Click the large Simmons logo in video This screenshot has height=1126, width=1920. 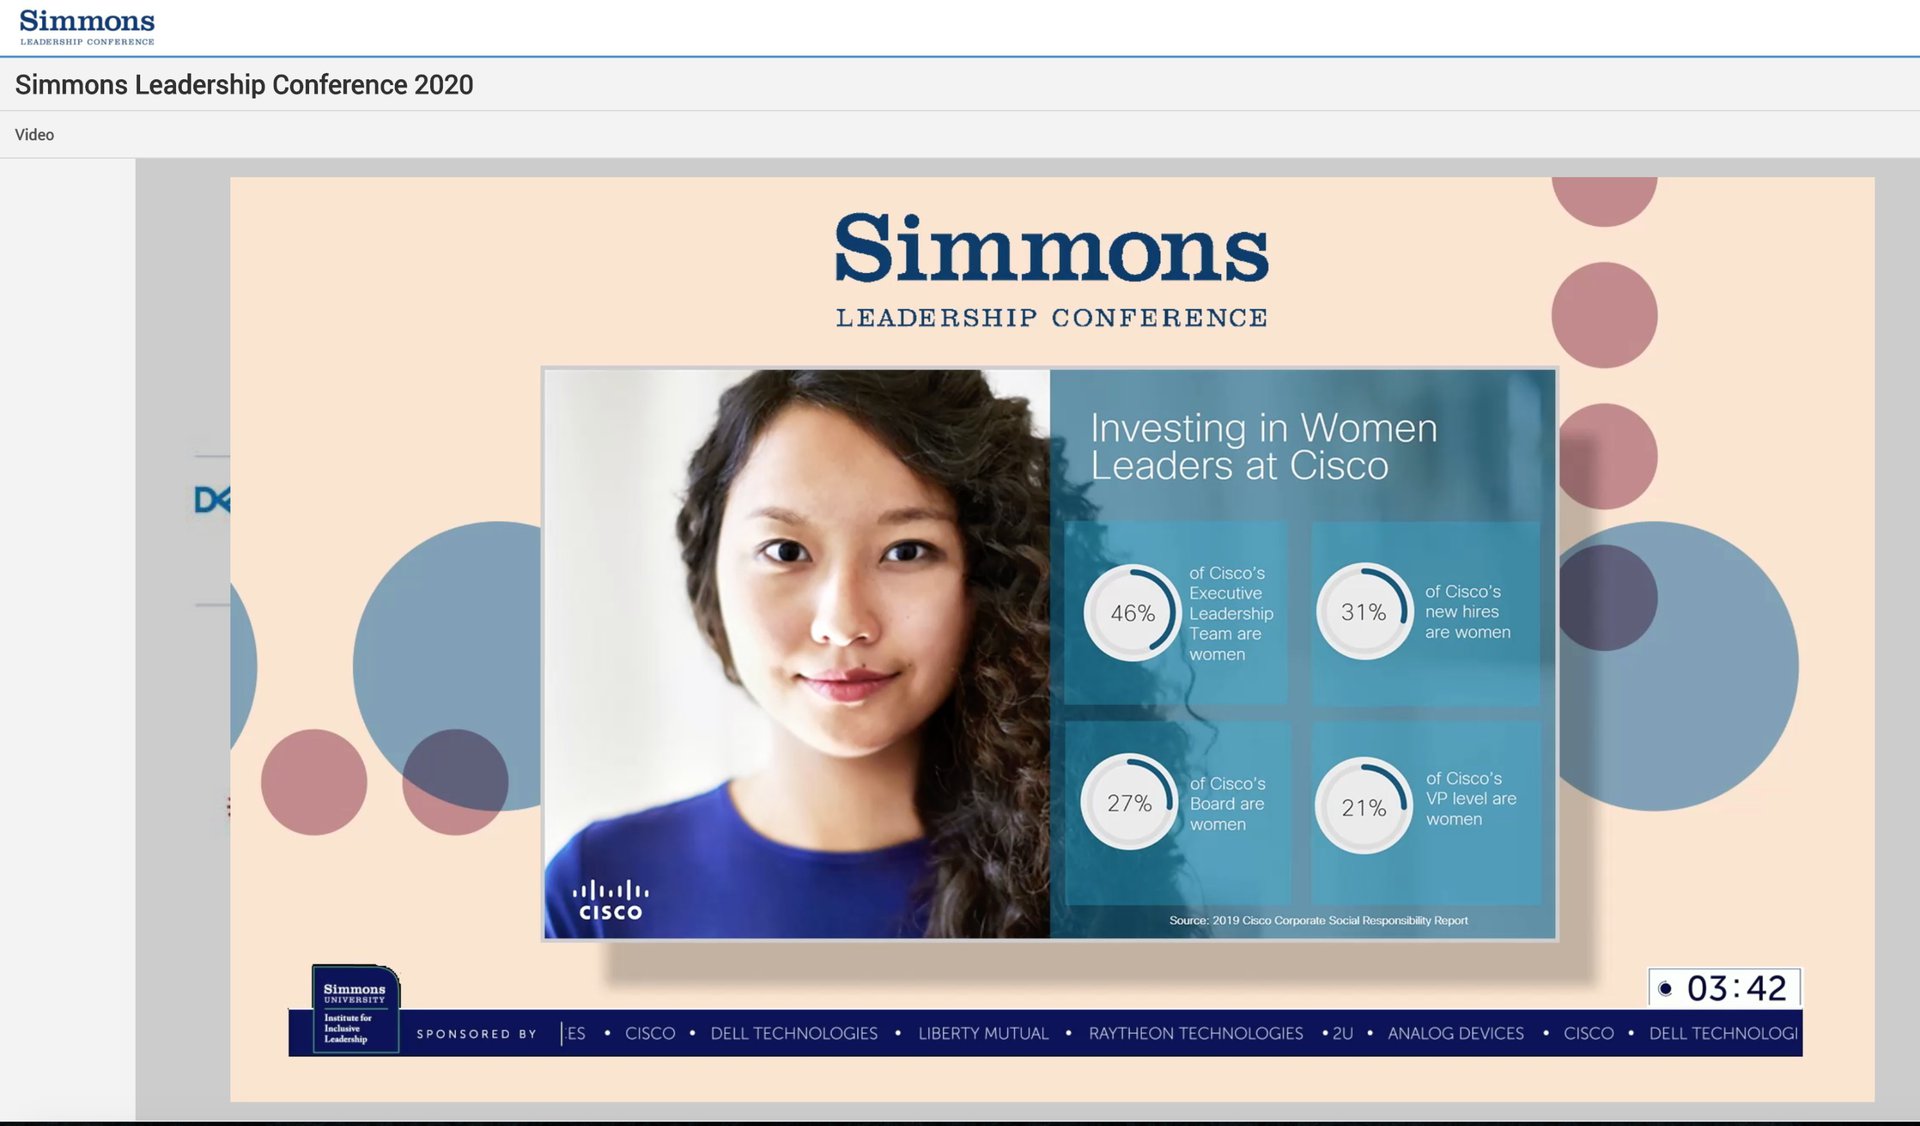[x=1051, y=270]
